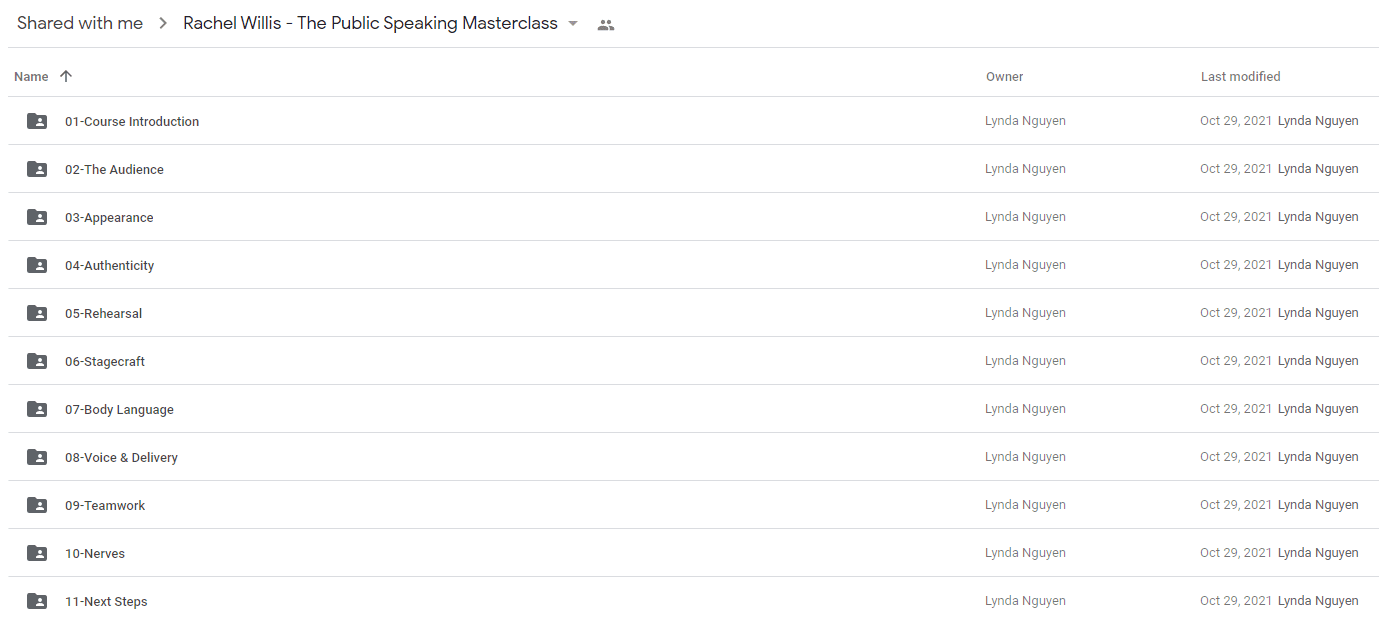Click folder icon of 04-Authenticity
The height and width of the screenshot is (622, 1379).
[x=37, y=265]
